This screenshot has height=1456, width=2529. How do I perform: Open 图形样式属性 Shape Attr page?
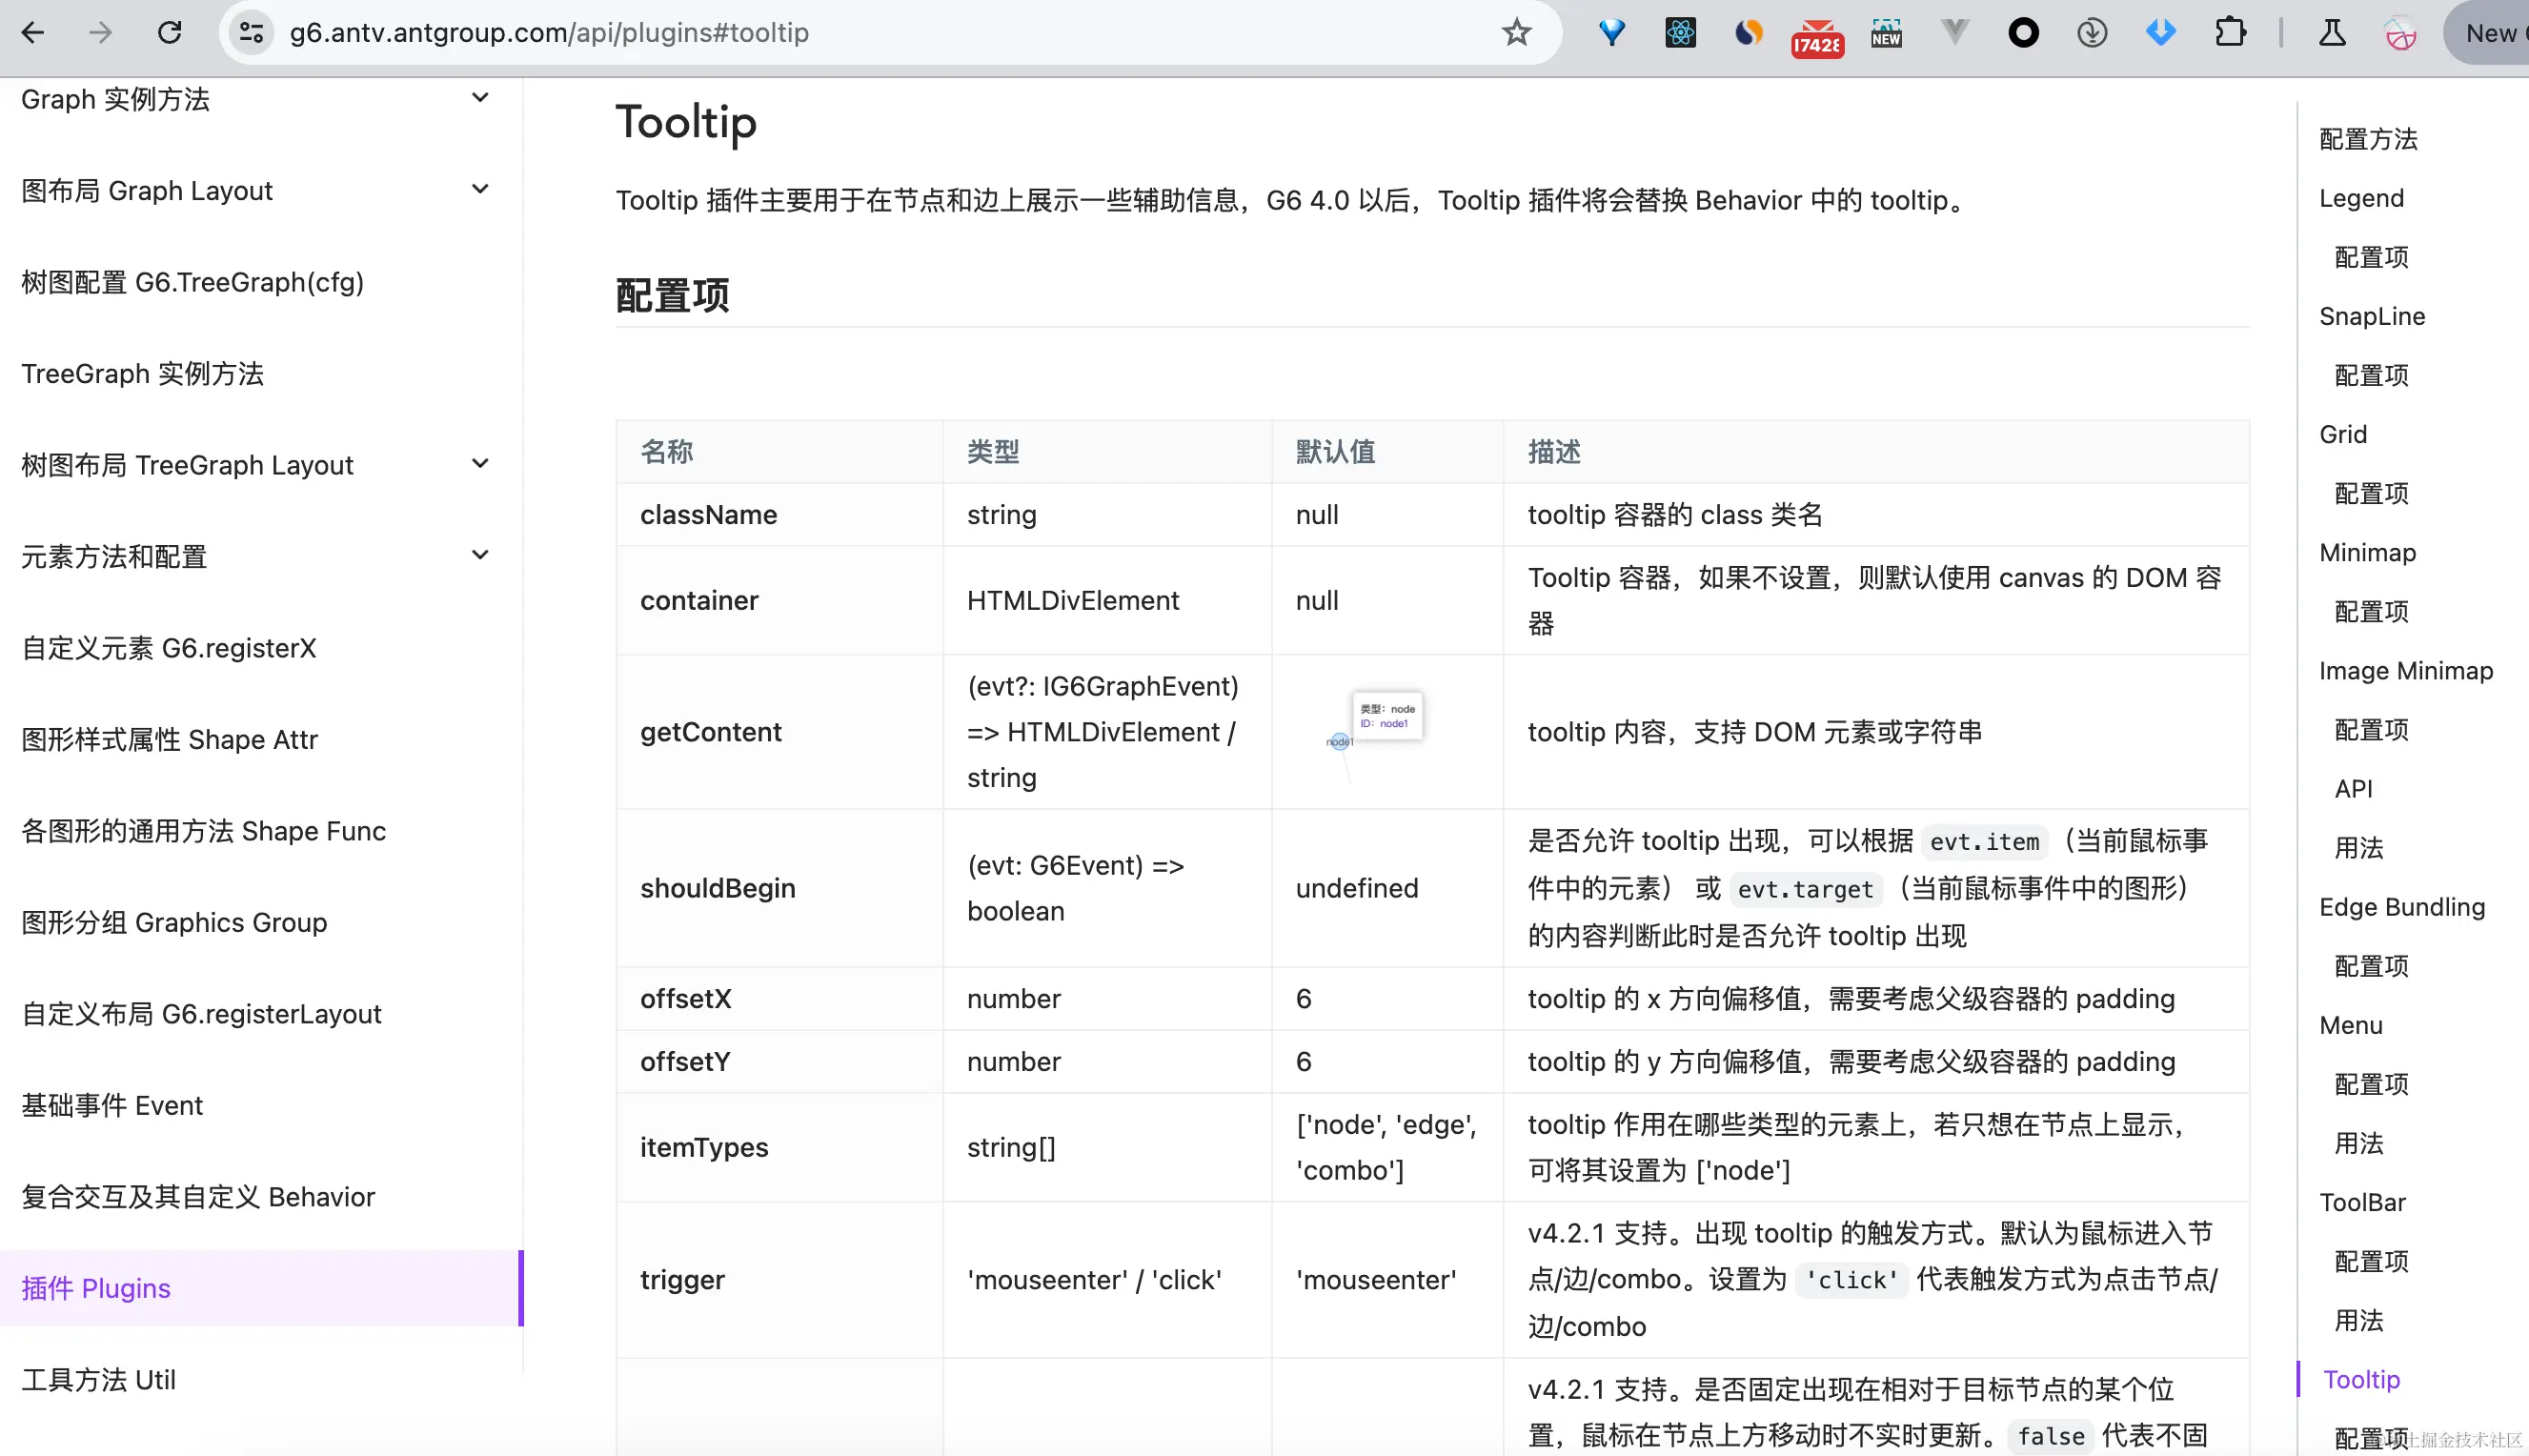click(x=170, y=740)
